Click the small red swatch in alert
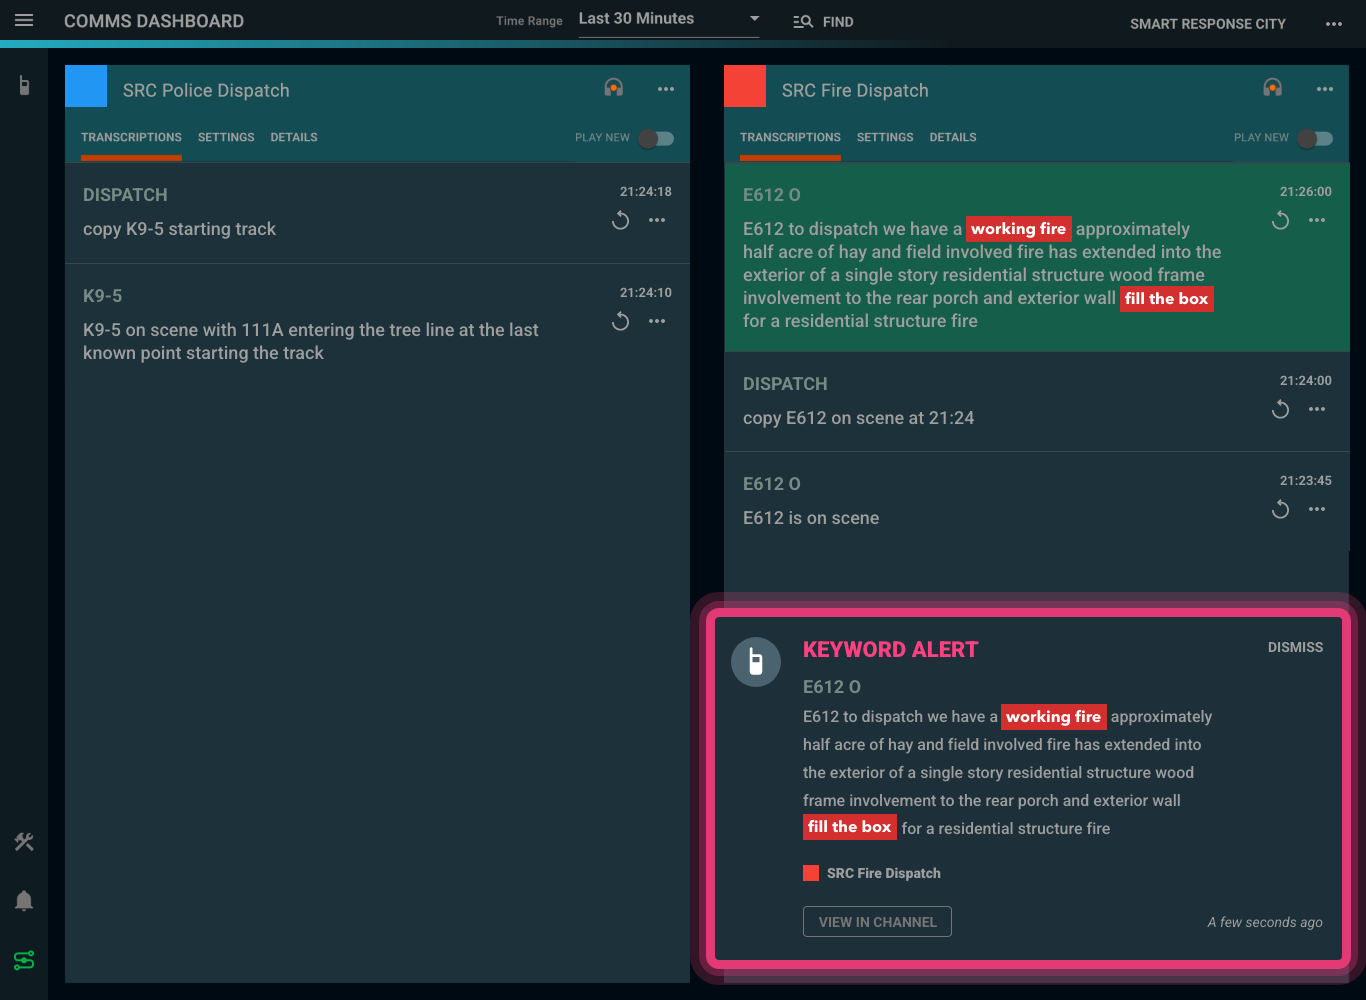The height and width of the screenshot is (1000, 1366). coord(811,873)
